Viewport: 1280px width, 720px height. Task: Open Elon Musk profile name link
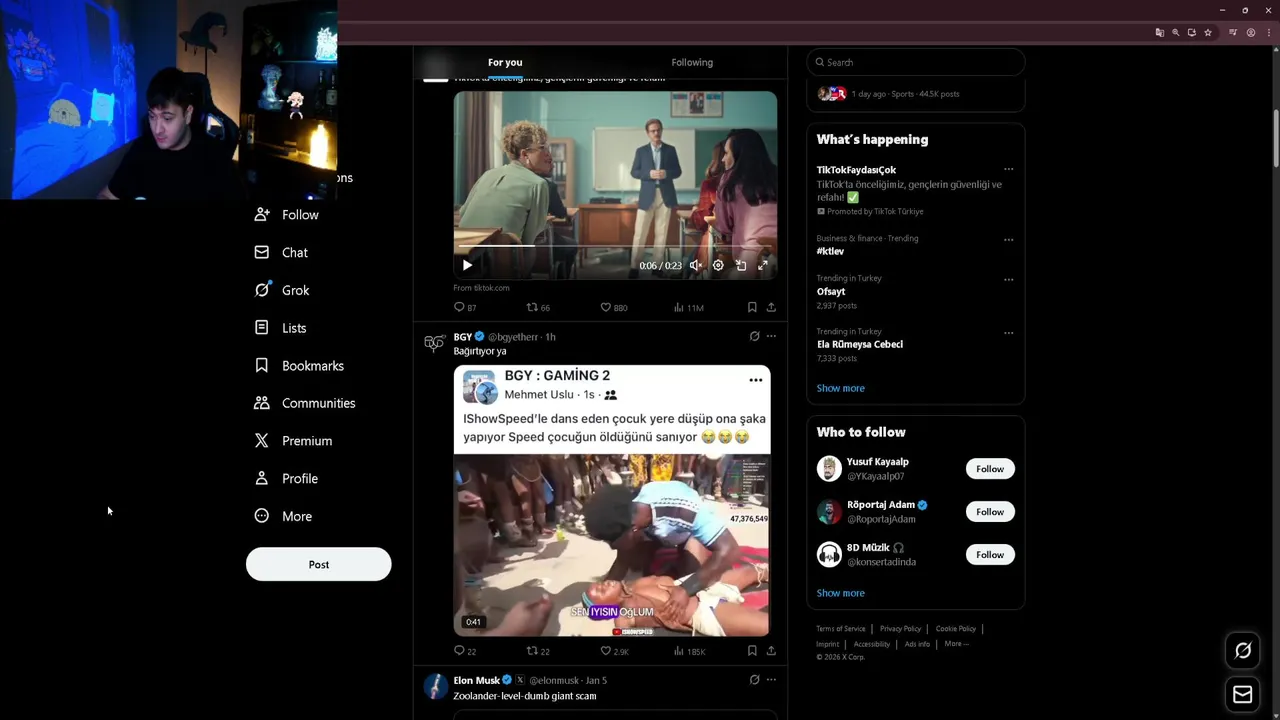[476, 680]
